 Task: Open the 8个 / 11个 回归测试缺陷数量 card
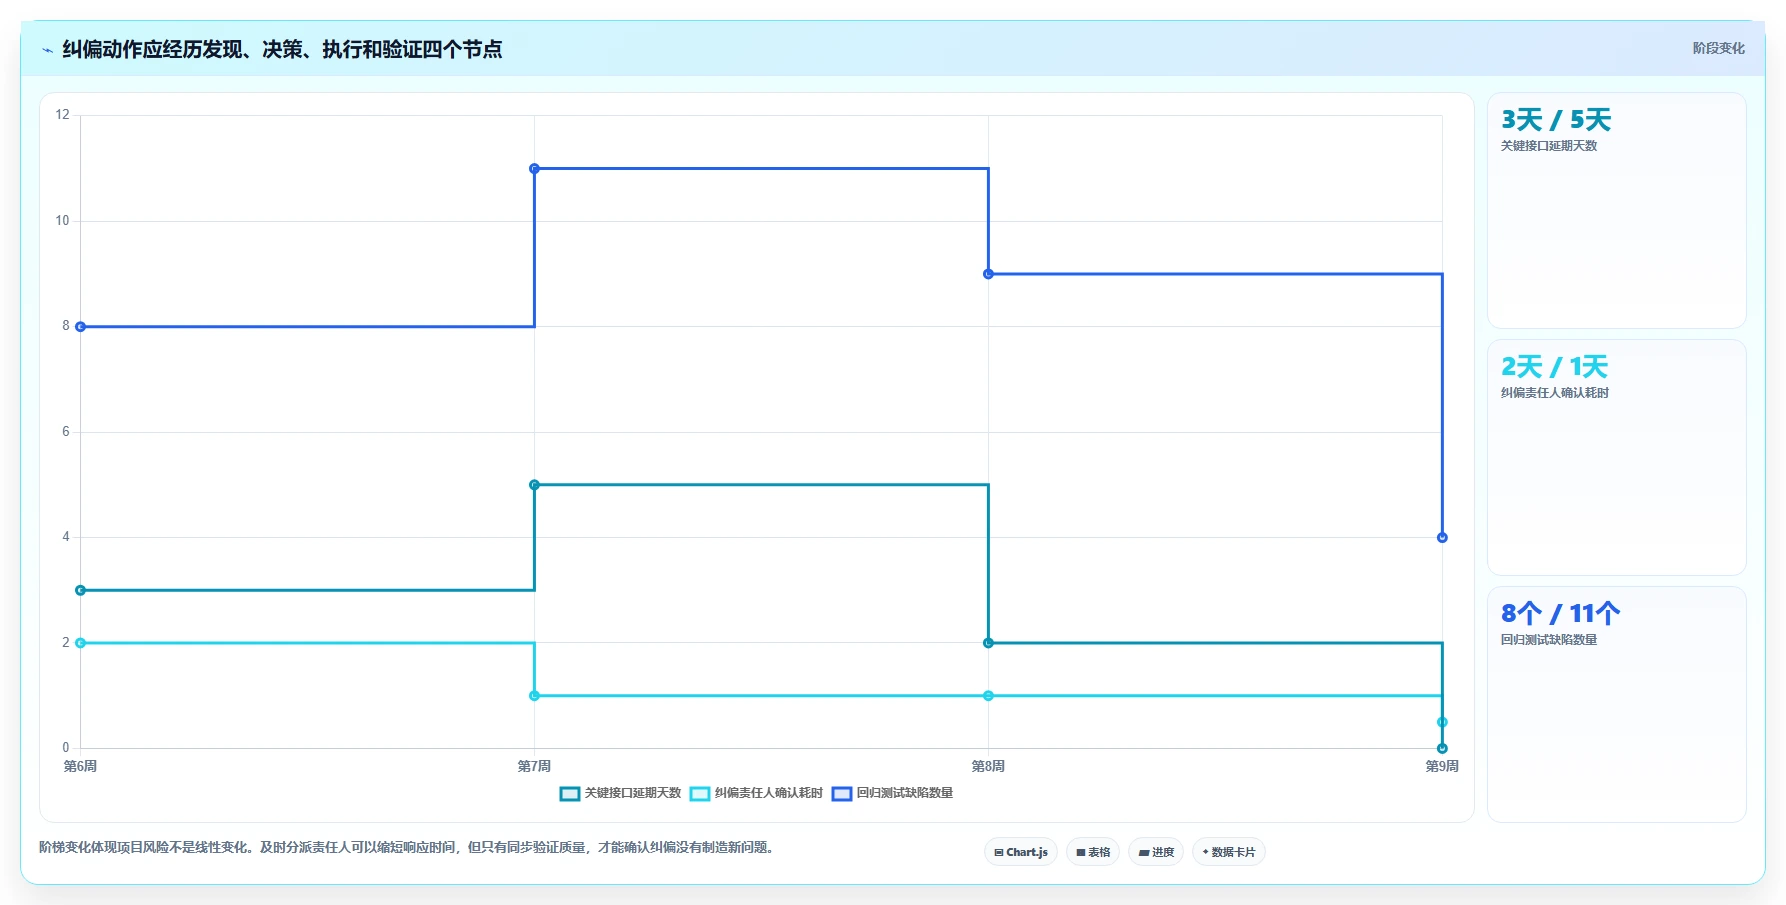[x=1617, y=705]
